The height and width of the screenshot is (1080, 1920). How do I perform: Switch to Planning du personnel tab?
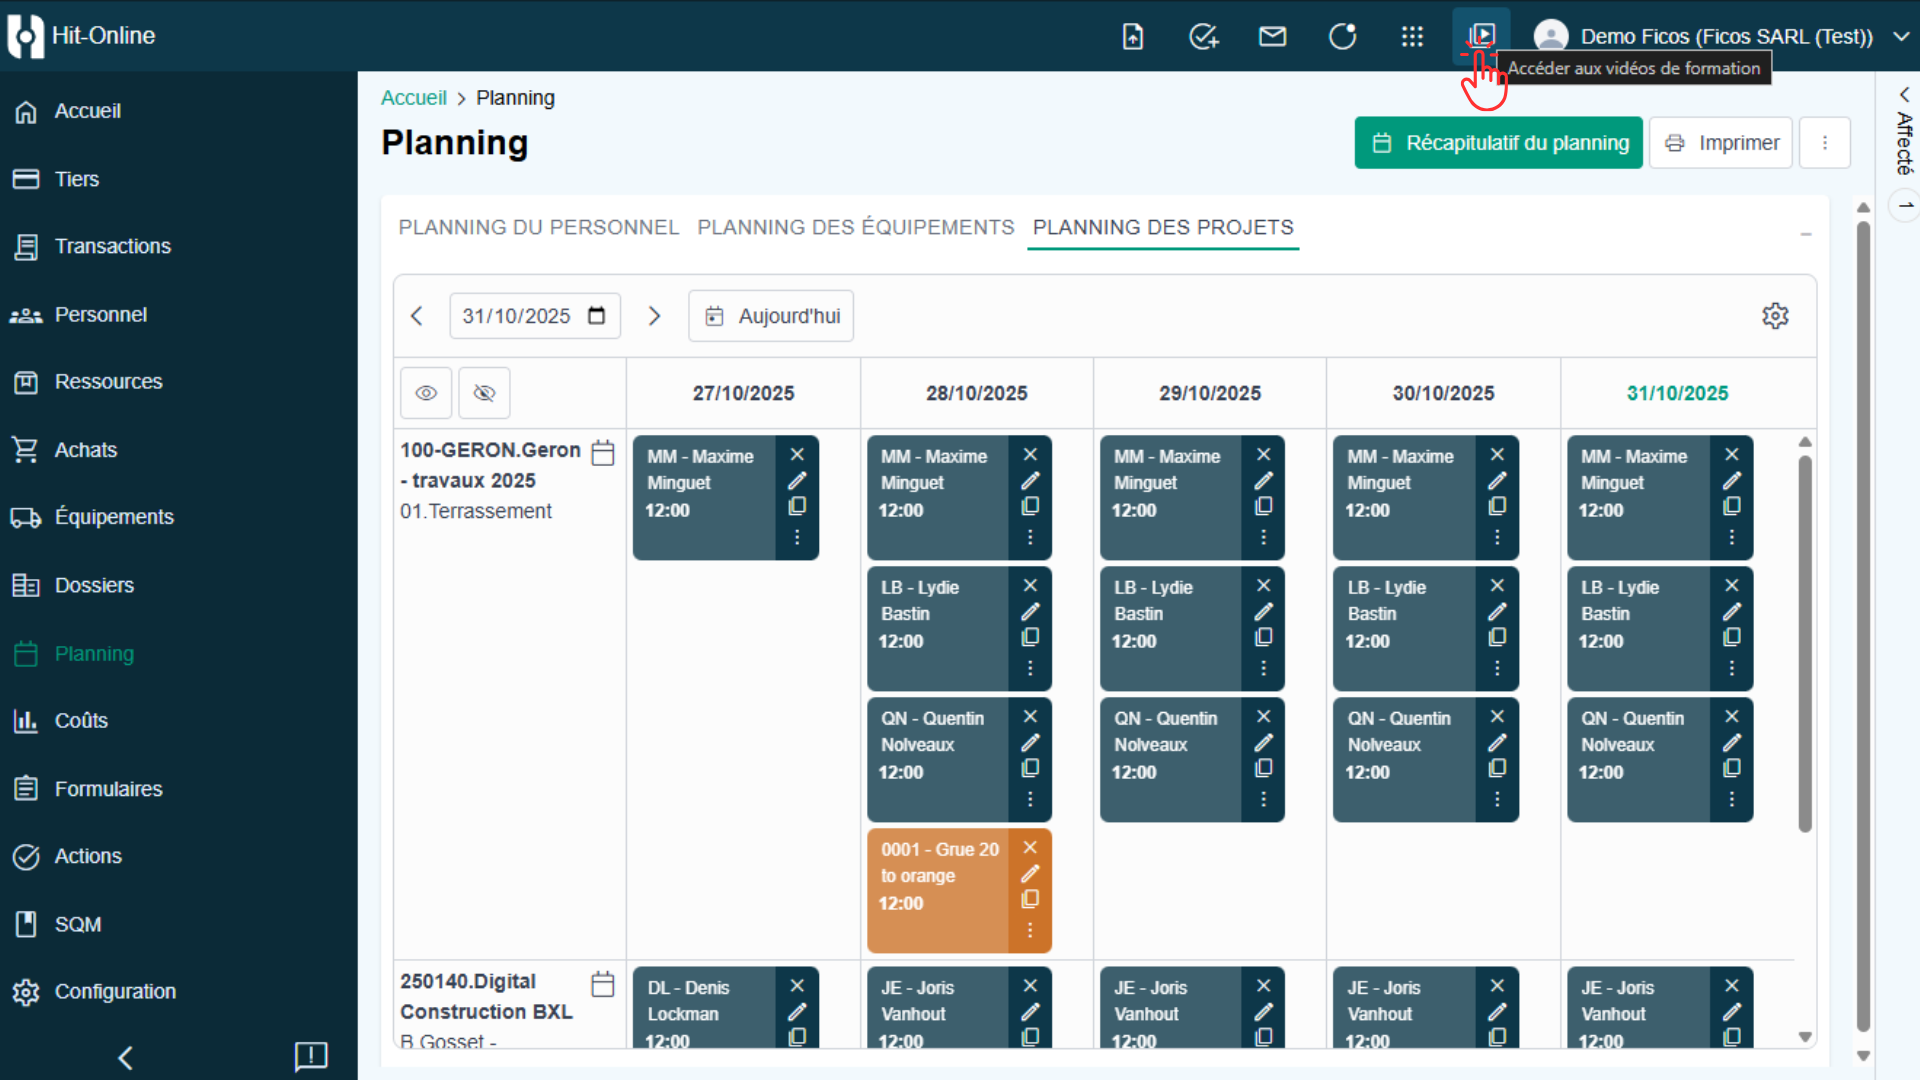click(x=539, y=227)
